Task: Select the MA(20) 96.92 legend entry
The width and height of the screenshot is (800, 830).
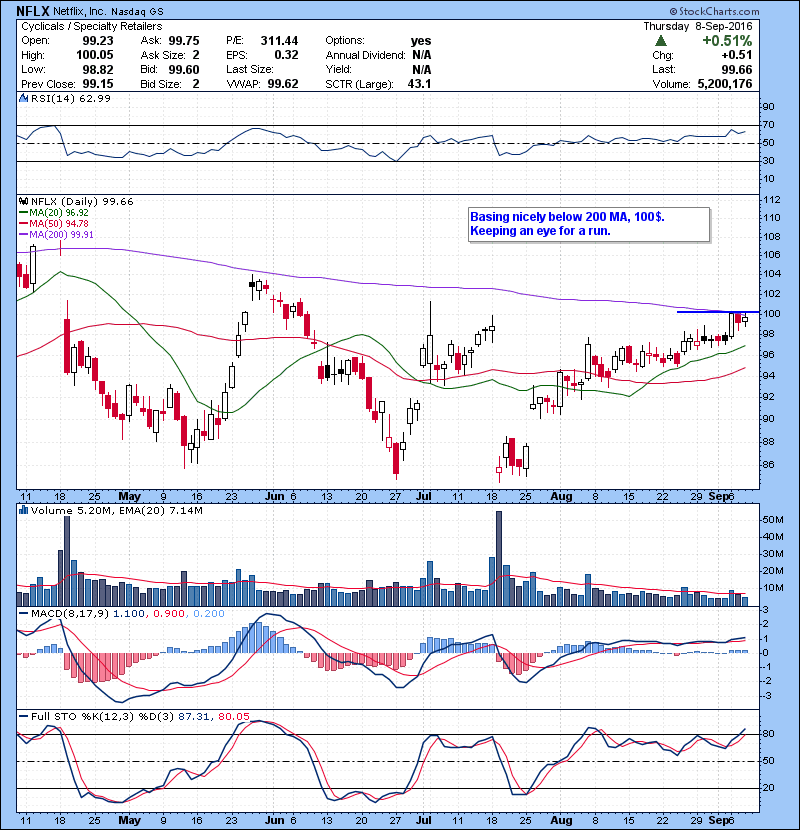Action: [54, 213]
